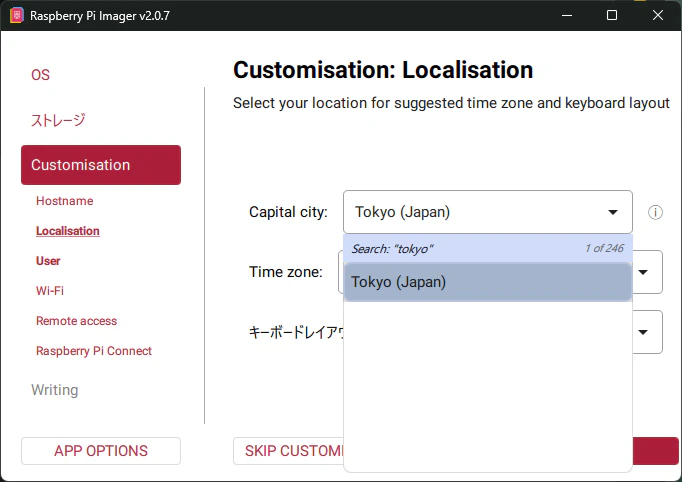The width and height of the screenshot is (682, 482).
Task: Select the Customisation step
Action: tap(101, 165)
